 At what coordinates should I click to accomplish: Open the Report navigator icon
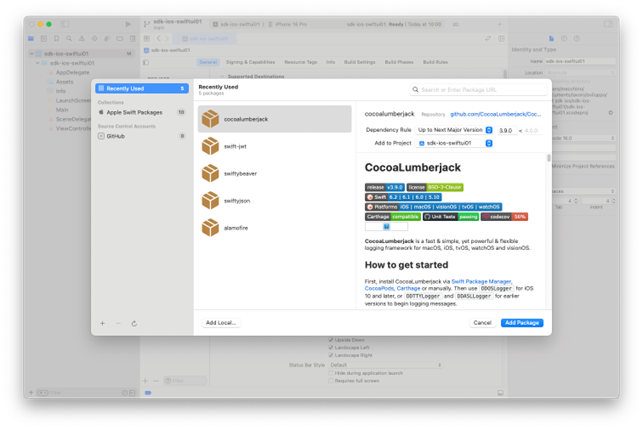132,39
